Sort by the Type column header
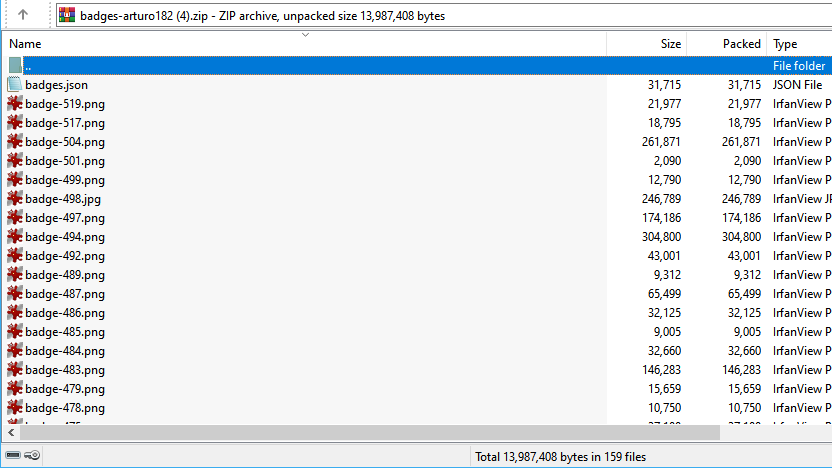The width and height of the screenshot is (832, 468). pyautogui.click(x=785, y=44)
